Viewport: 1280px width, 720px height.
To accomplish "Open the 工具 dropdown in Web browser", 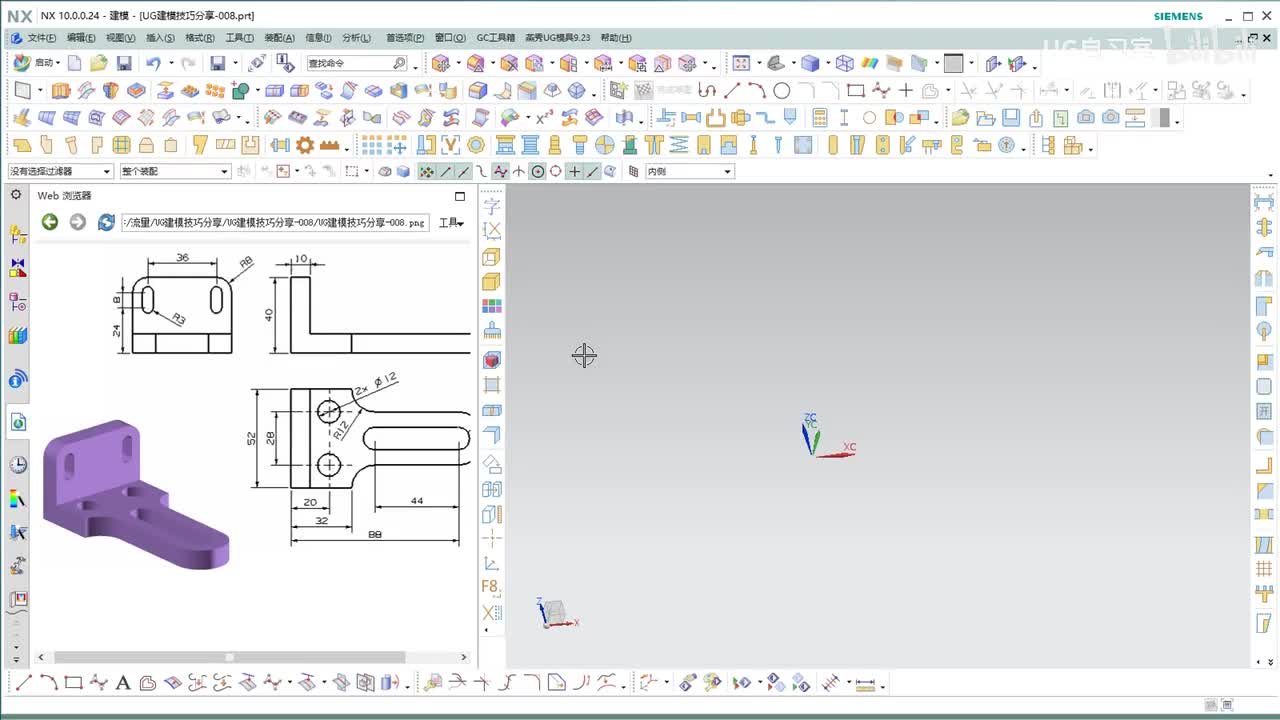I will tap(452, 223).
